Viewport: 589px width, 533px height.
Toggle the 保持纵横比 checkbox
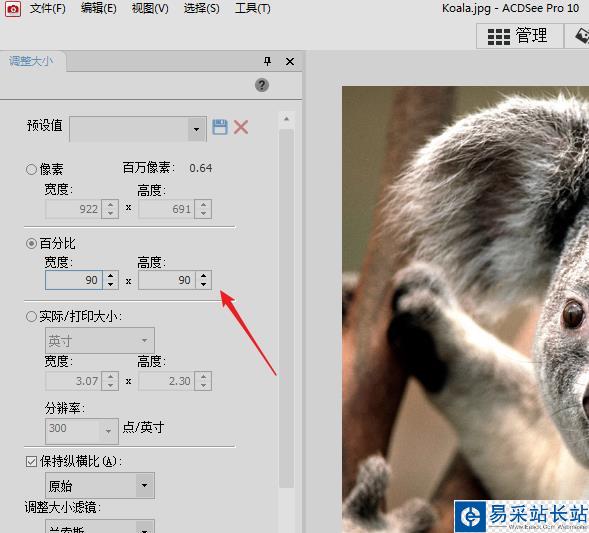(31, 461)
